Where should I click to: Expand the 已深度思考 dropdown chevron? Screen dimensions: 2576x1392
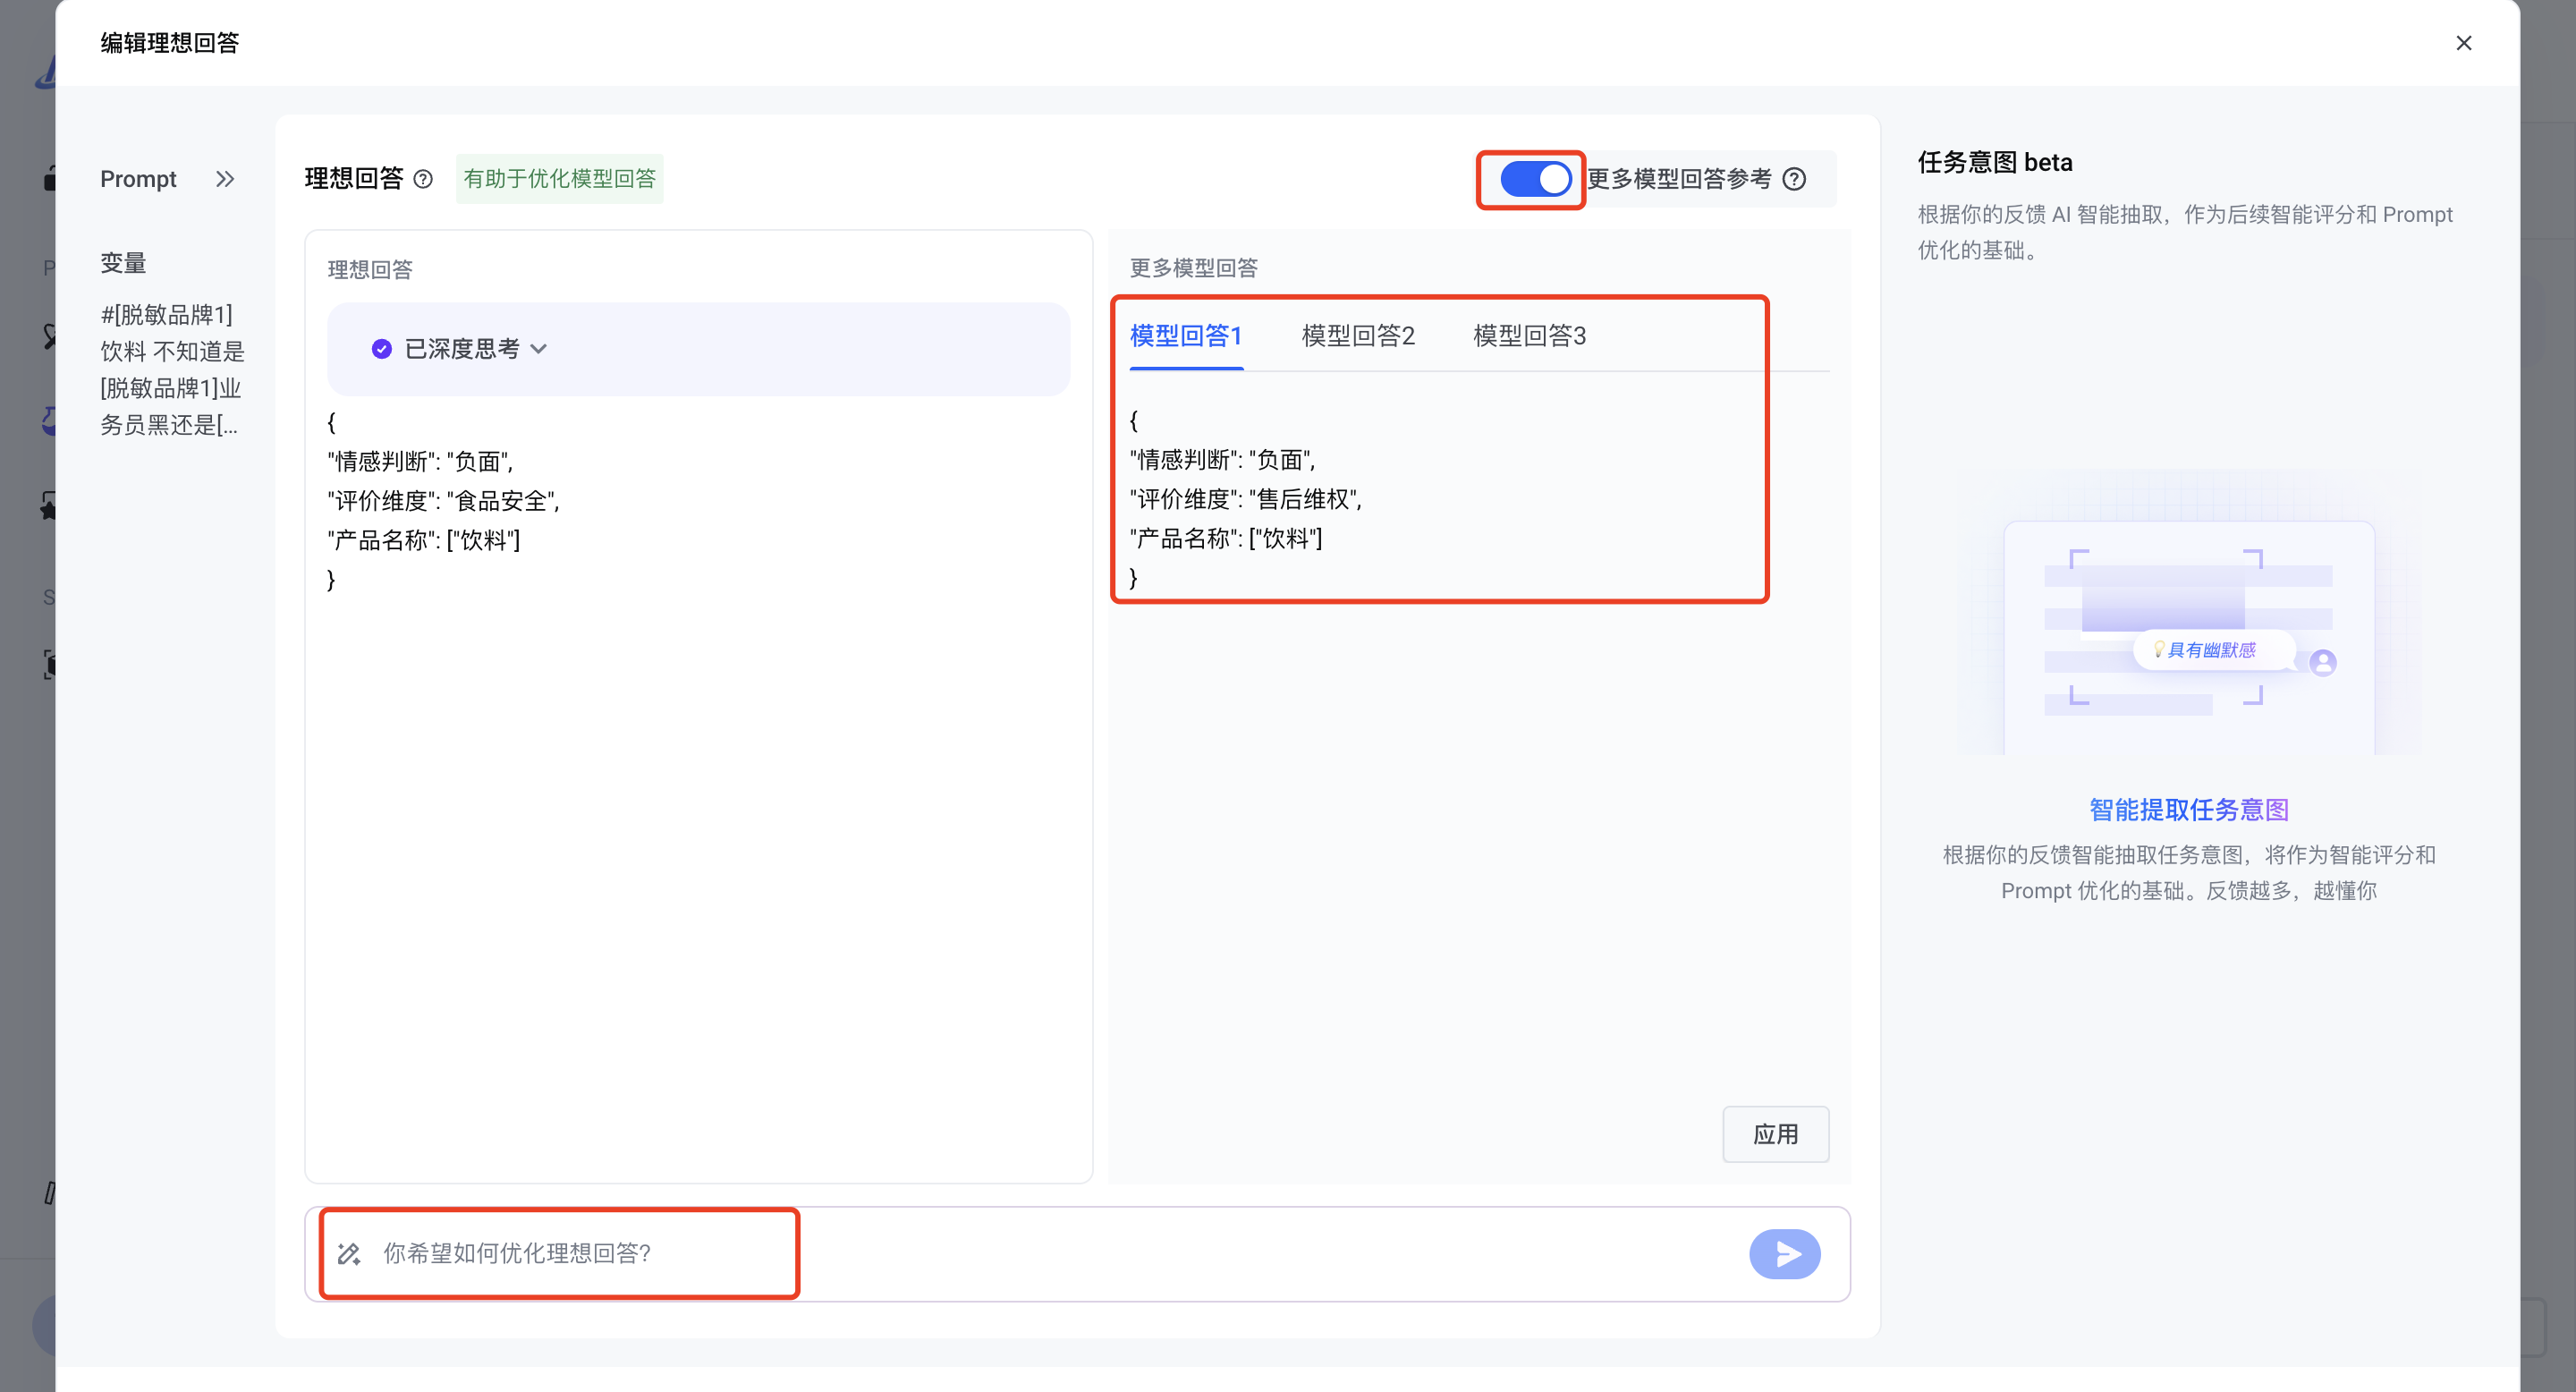click(x=539, y=349)
